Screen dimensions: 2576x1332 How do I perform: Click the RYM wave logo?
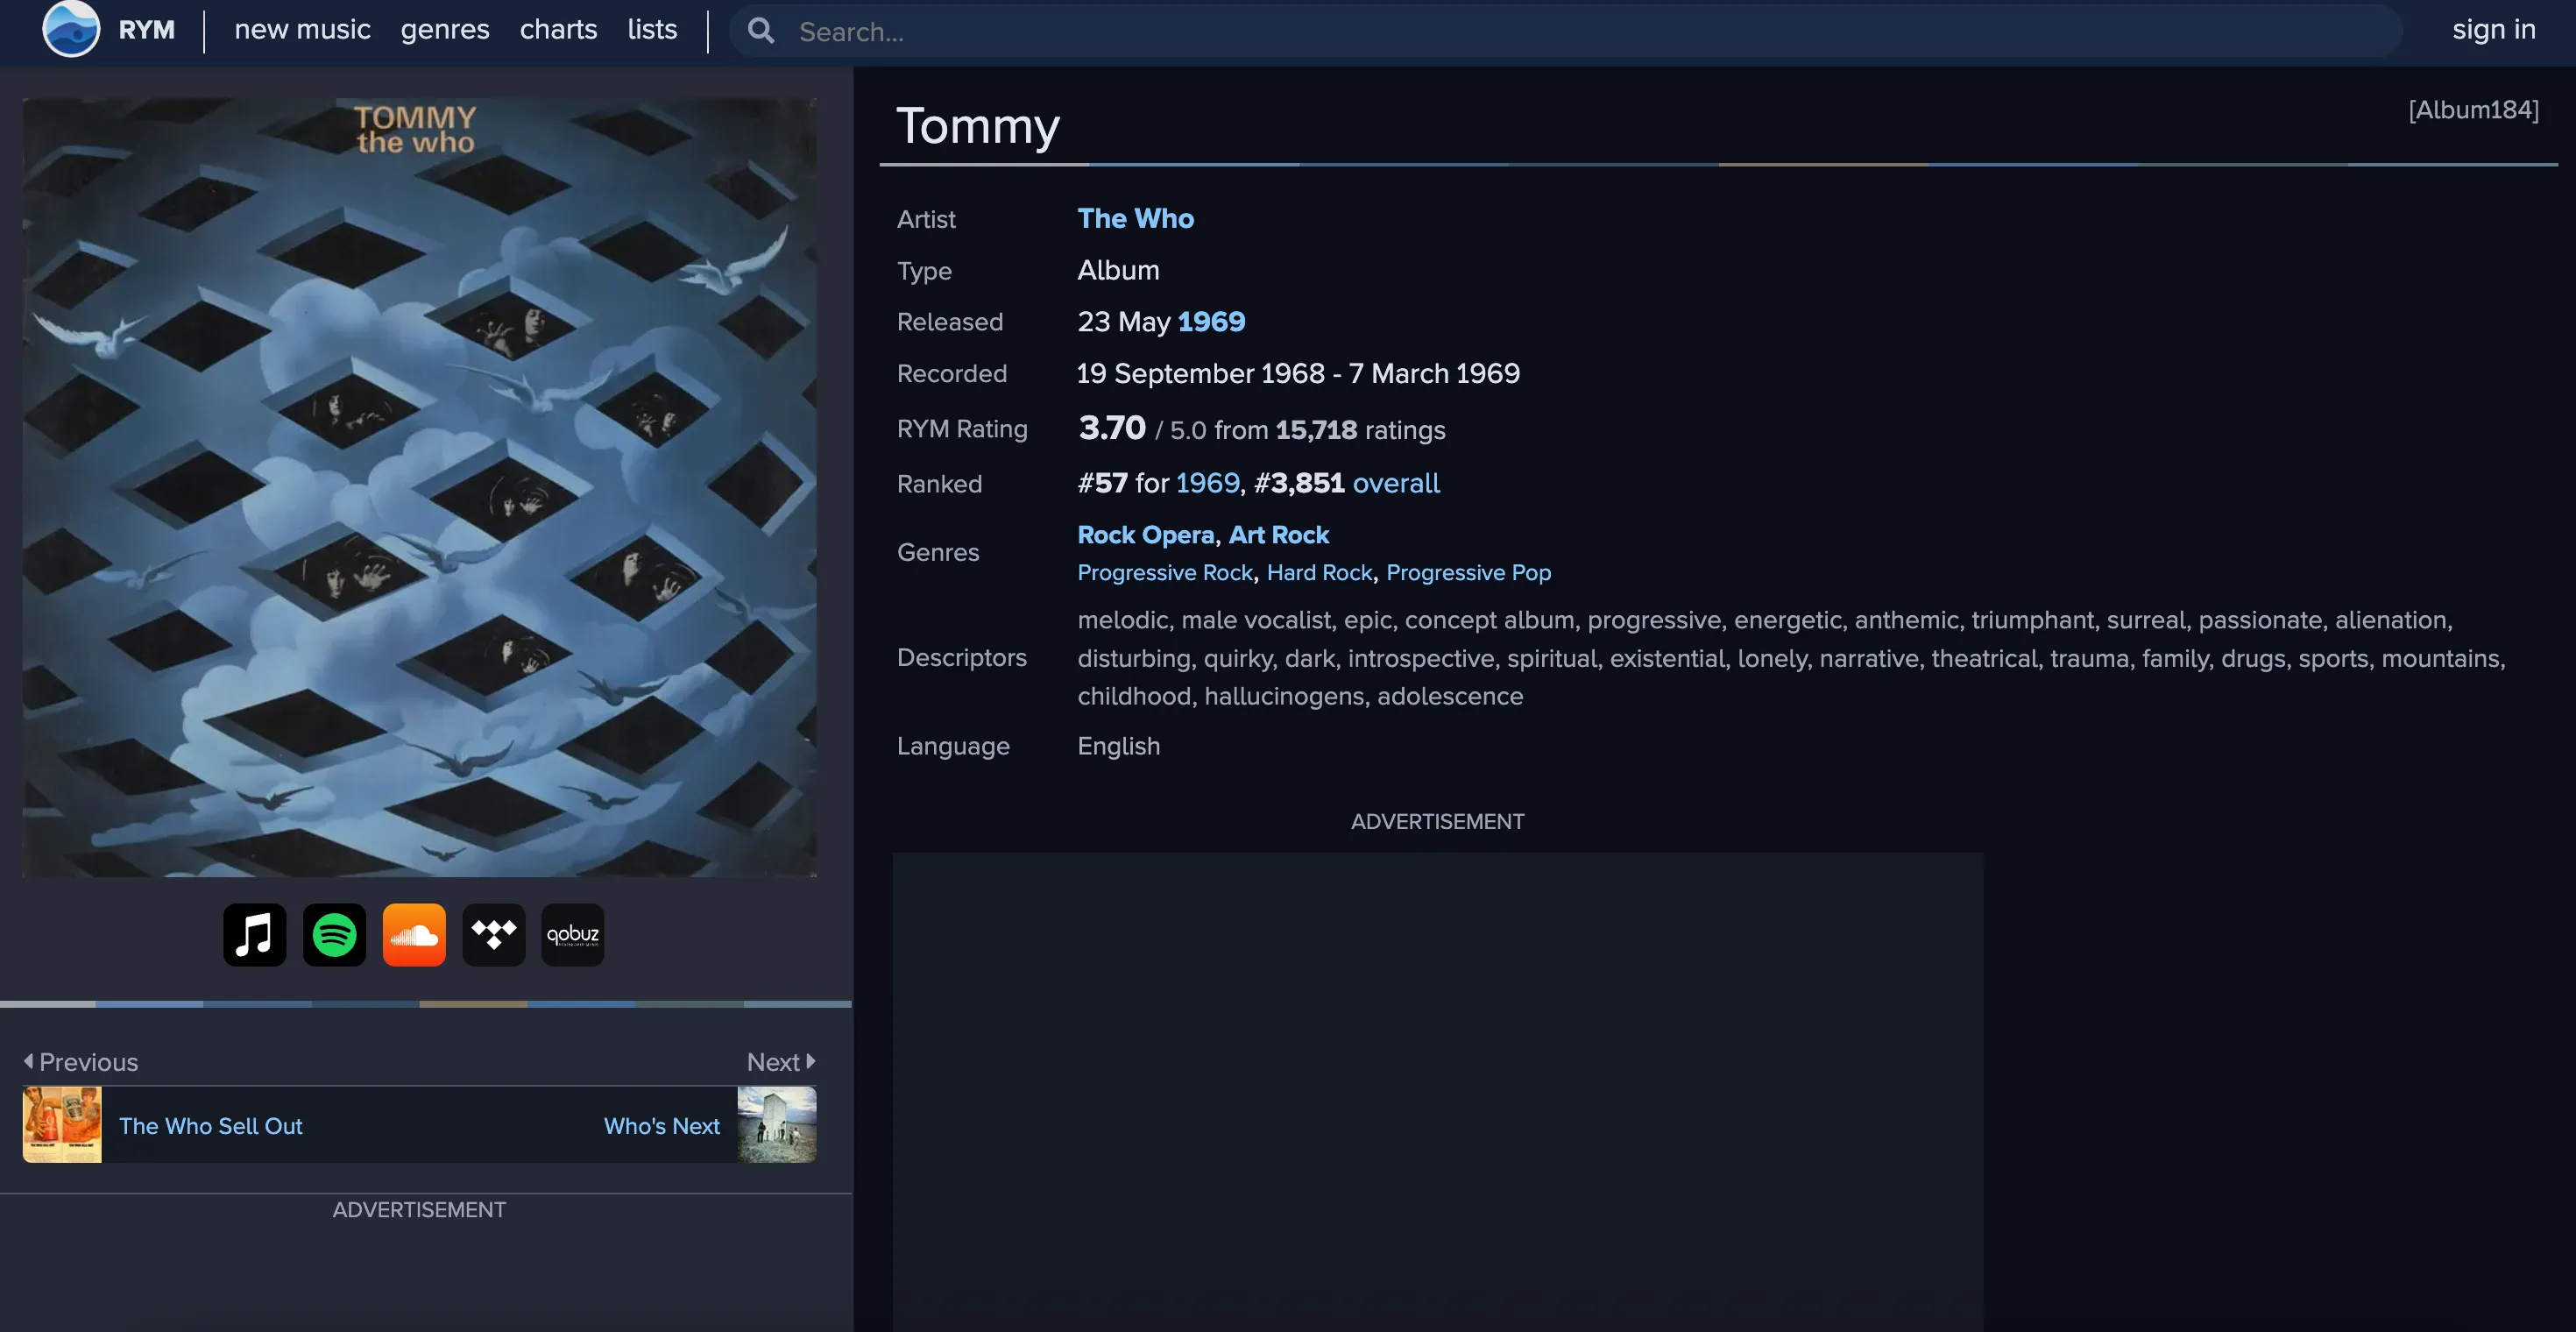(71, 28)
